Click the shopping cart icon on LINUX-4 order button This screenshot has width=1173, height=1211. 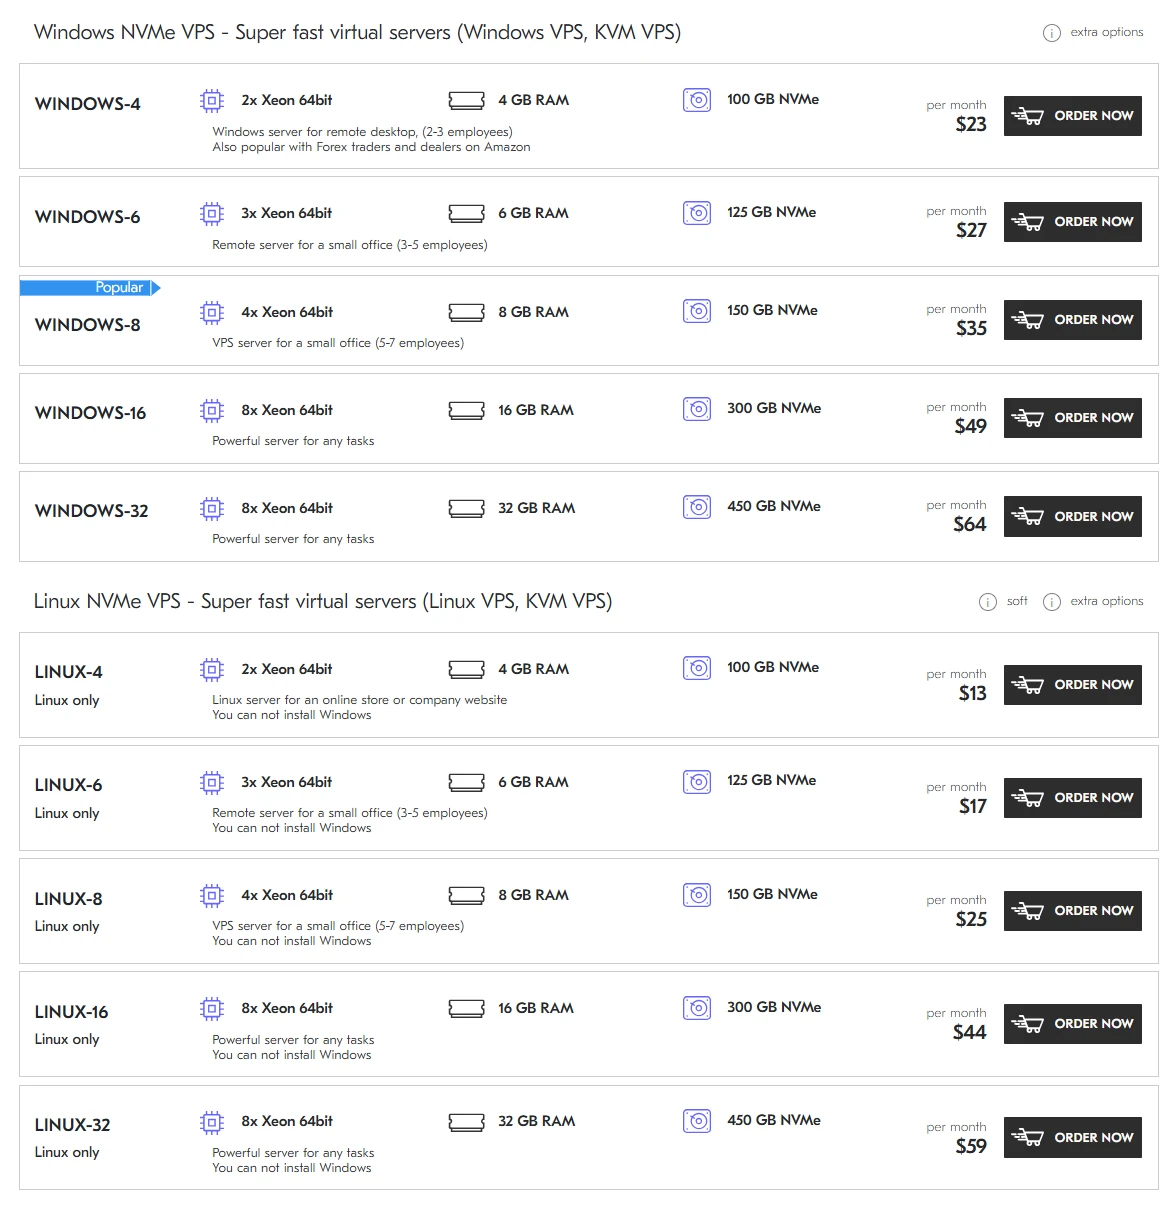(1030, 685)
